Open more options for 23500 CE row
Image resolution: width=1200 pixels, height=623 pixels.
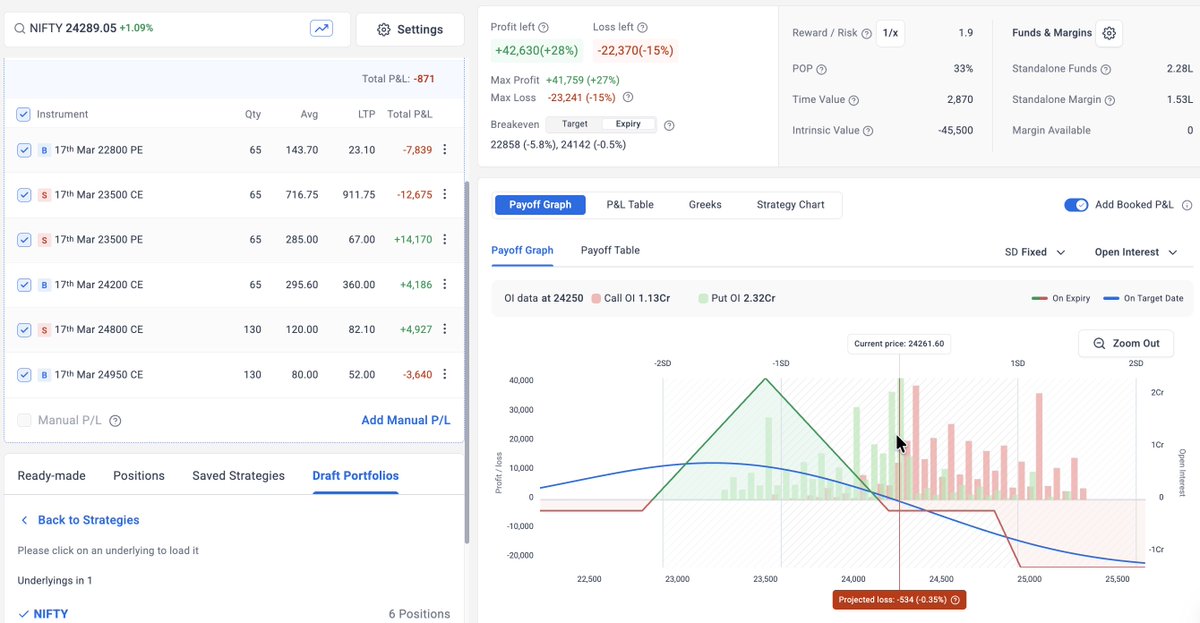point(445,195)
